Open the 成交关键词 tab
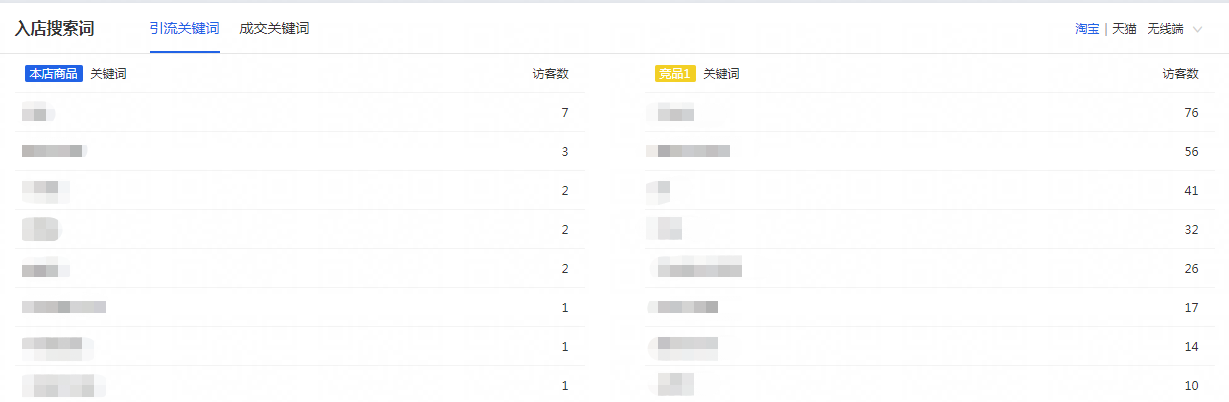 [274, 29]
